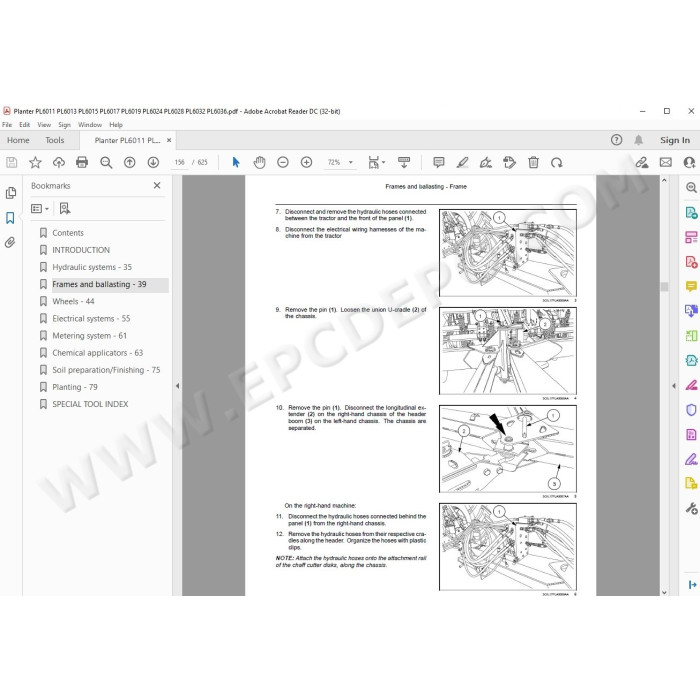This screenshot has height=700, width=700.
Task: Open the Sign menu
Action: (64, 125)
